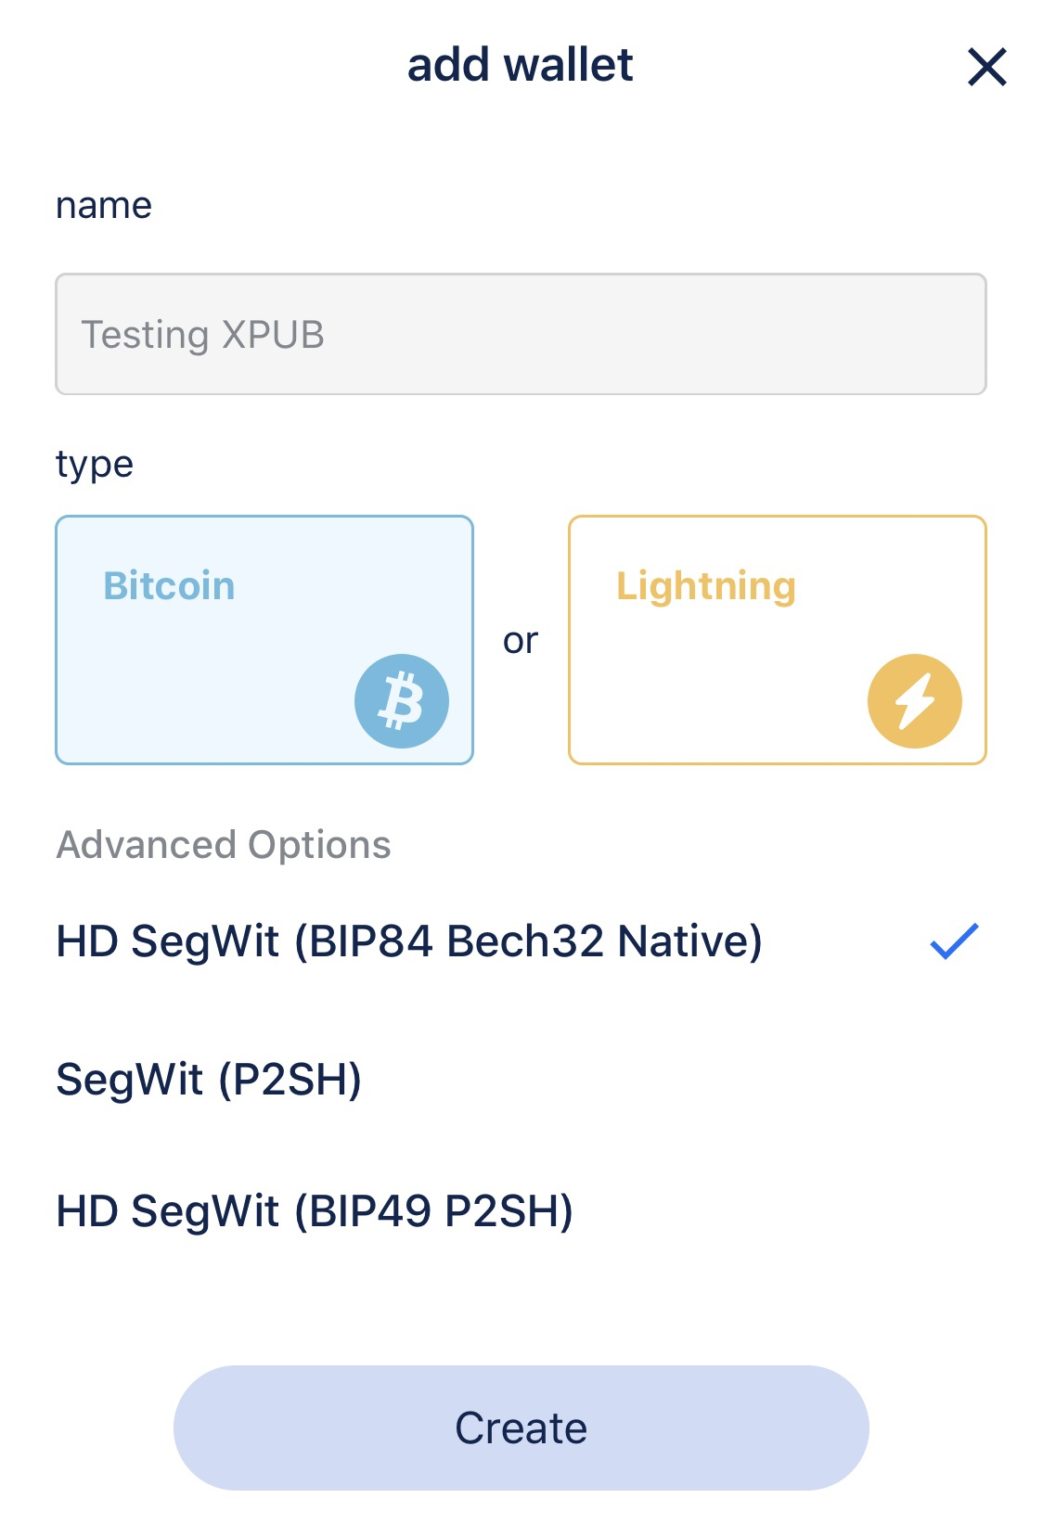Click the blue Bitcoin selection highlight
This screenshot has width=1043, height=1536.
(x=264, y=640)
